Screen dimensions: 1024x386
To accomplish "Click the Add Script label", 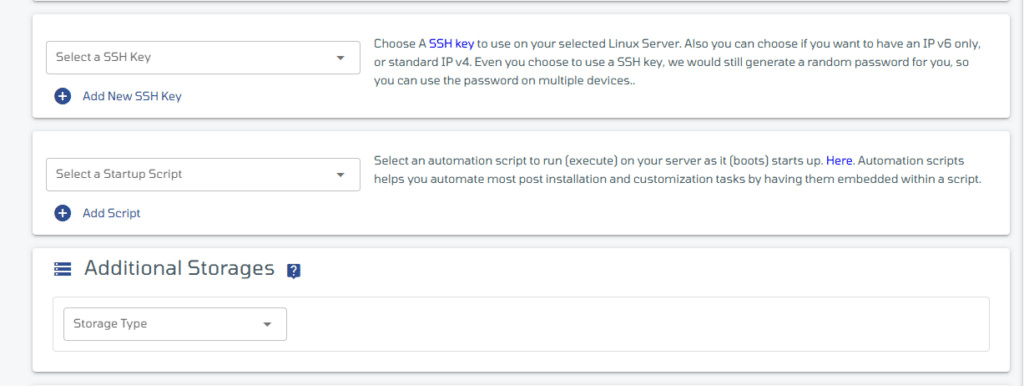I will (111, 214).
